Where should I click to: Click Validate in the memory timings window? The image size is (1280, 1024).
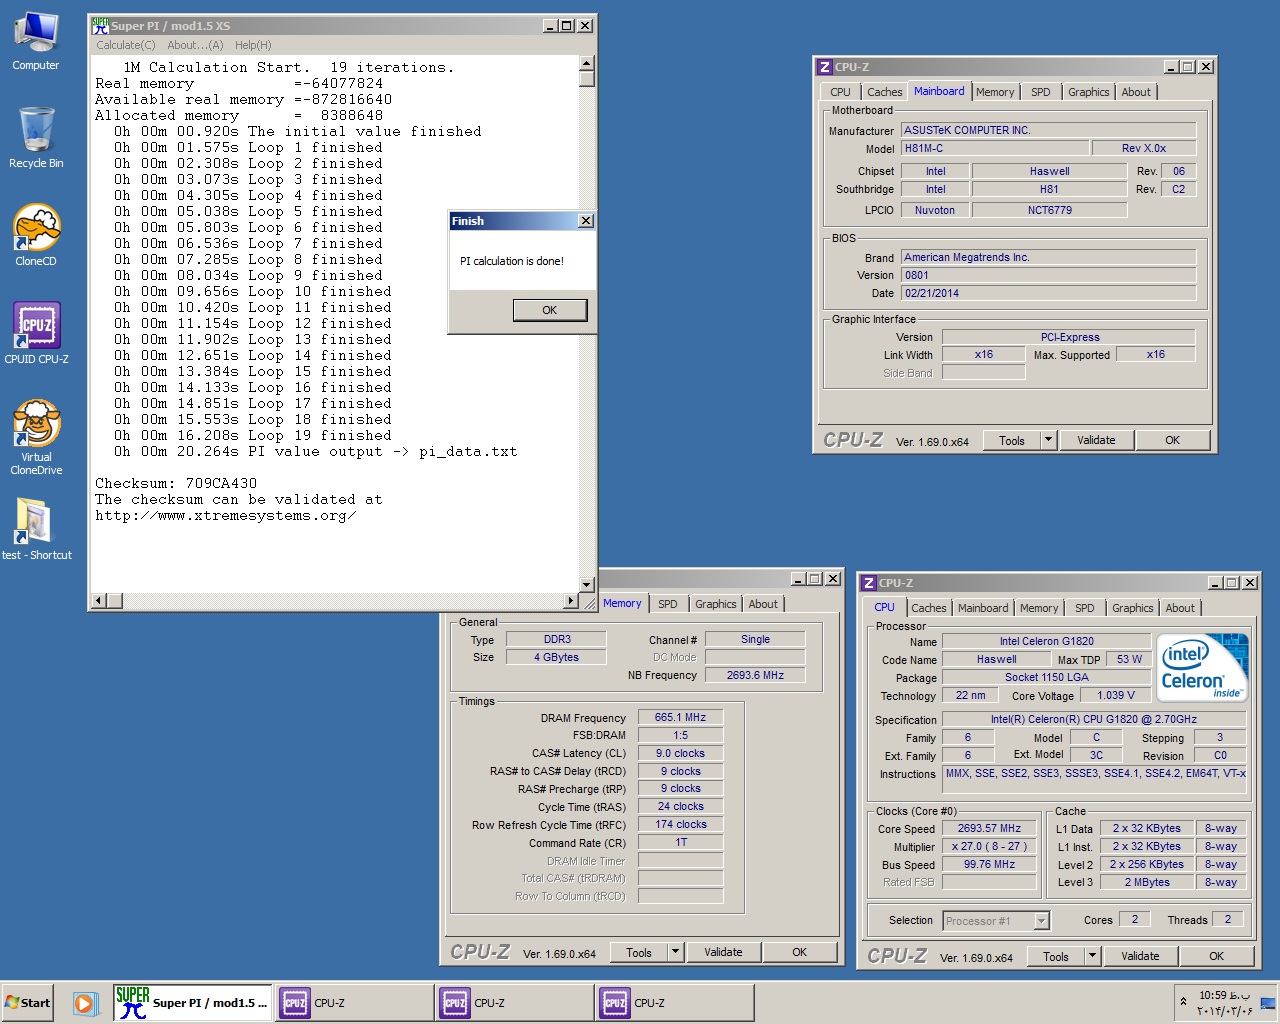point(723,952)
